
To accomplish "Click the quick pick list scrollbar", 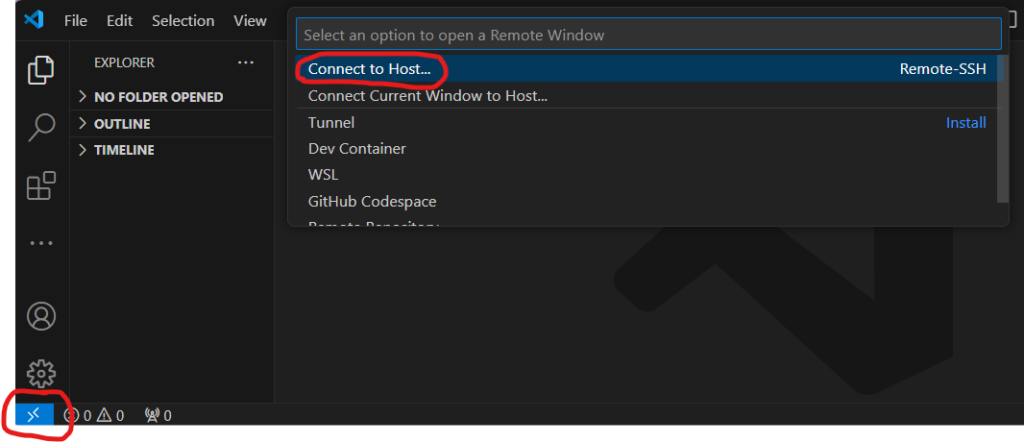I will (1003, 129).
